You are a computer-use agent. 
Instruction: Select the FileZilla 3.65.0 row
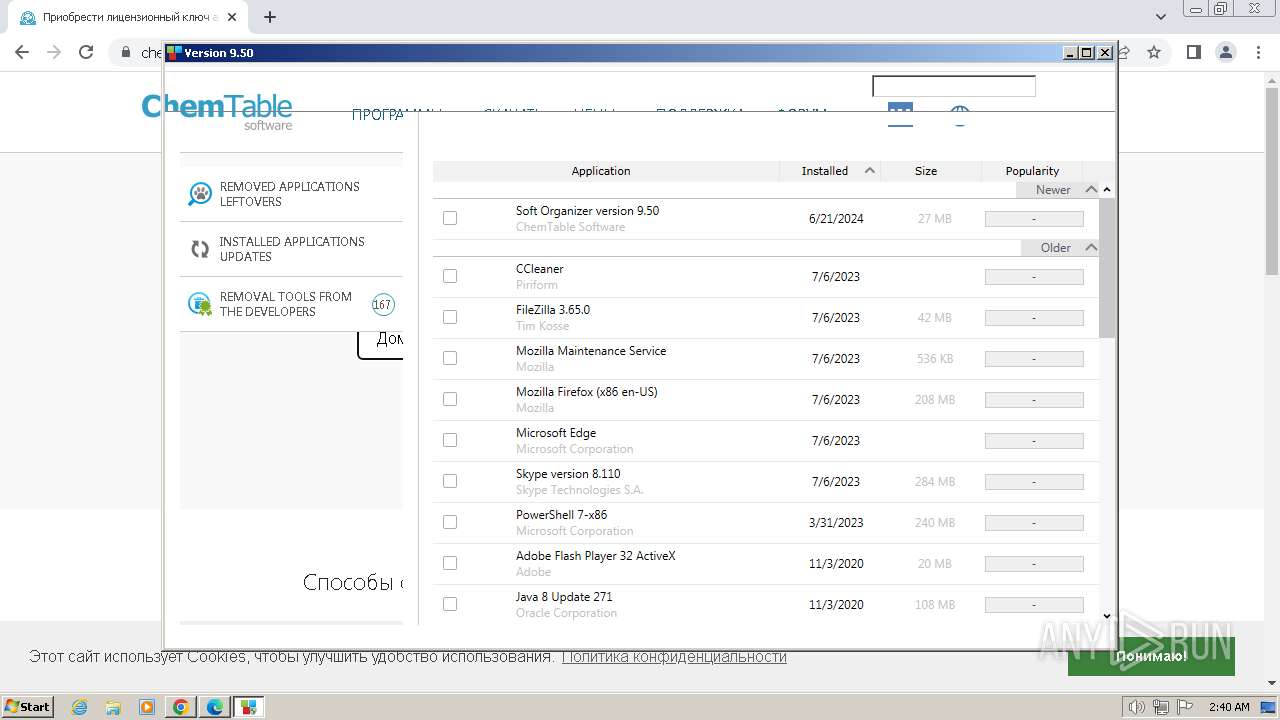[766, 317]
